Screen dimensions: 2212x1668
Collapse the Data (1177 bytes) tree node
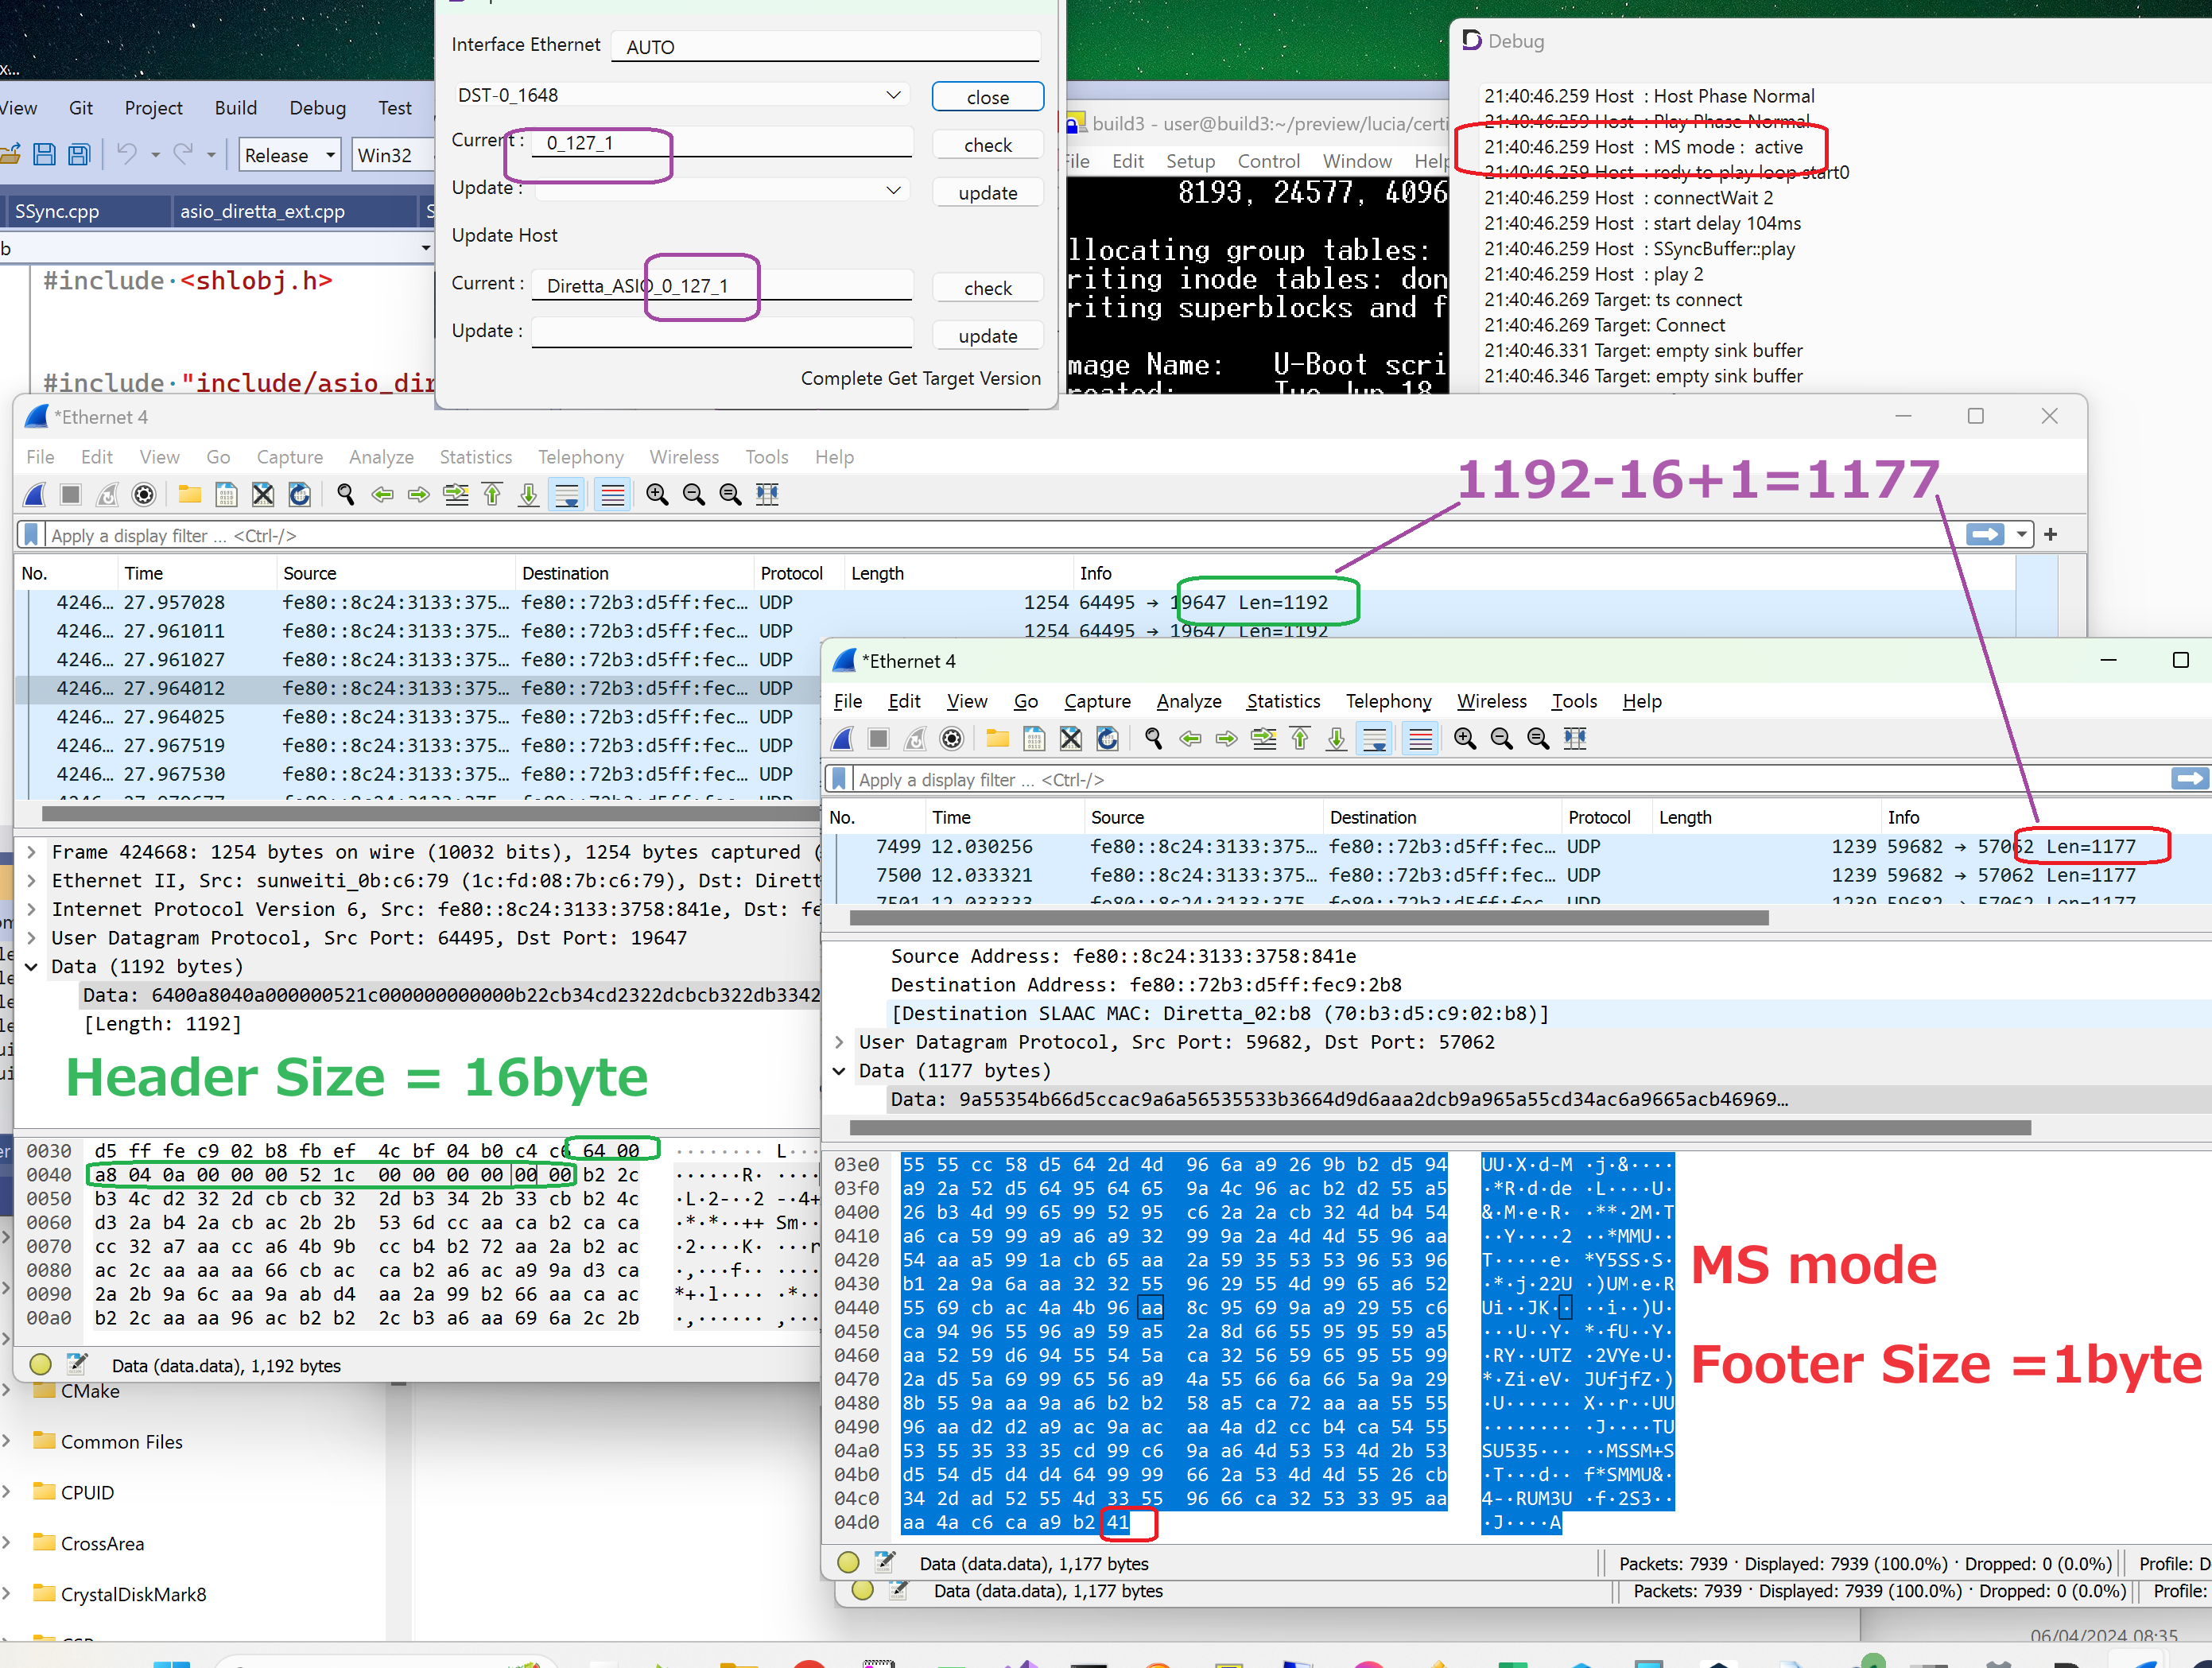tap(839, 1071)
